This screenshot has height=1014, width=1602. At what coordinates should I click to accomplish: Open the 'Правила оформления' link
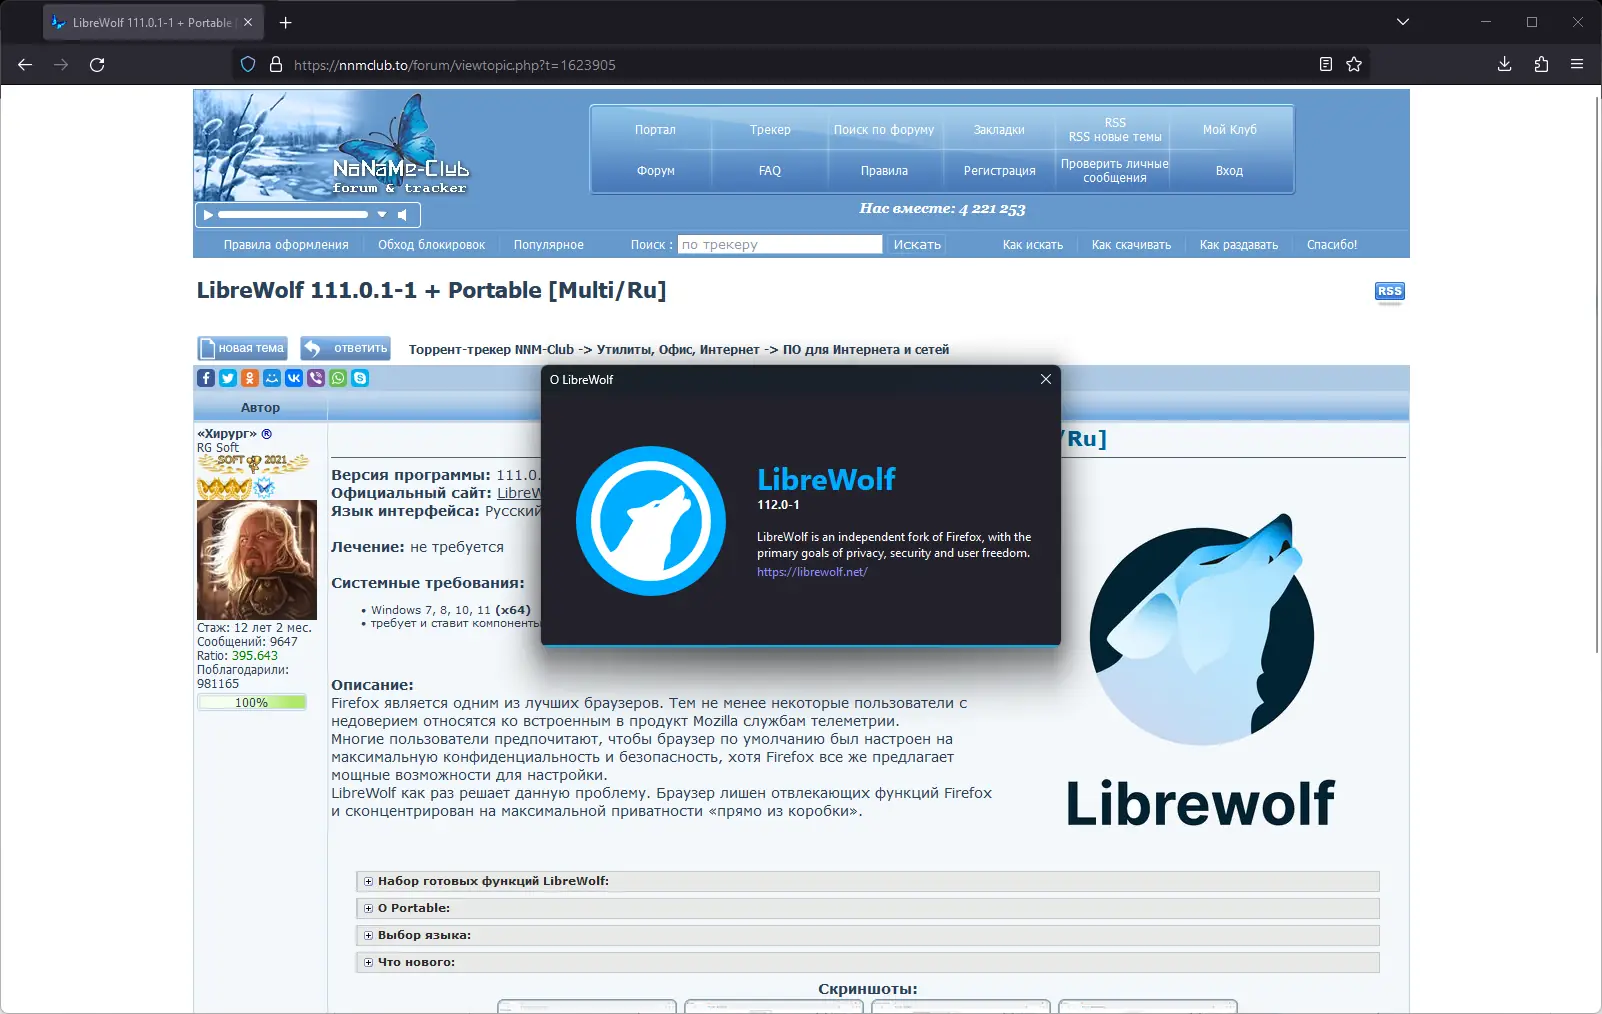286,245
